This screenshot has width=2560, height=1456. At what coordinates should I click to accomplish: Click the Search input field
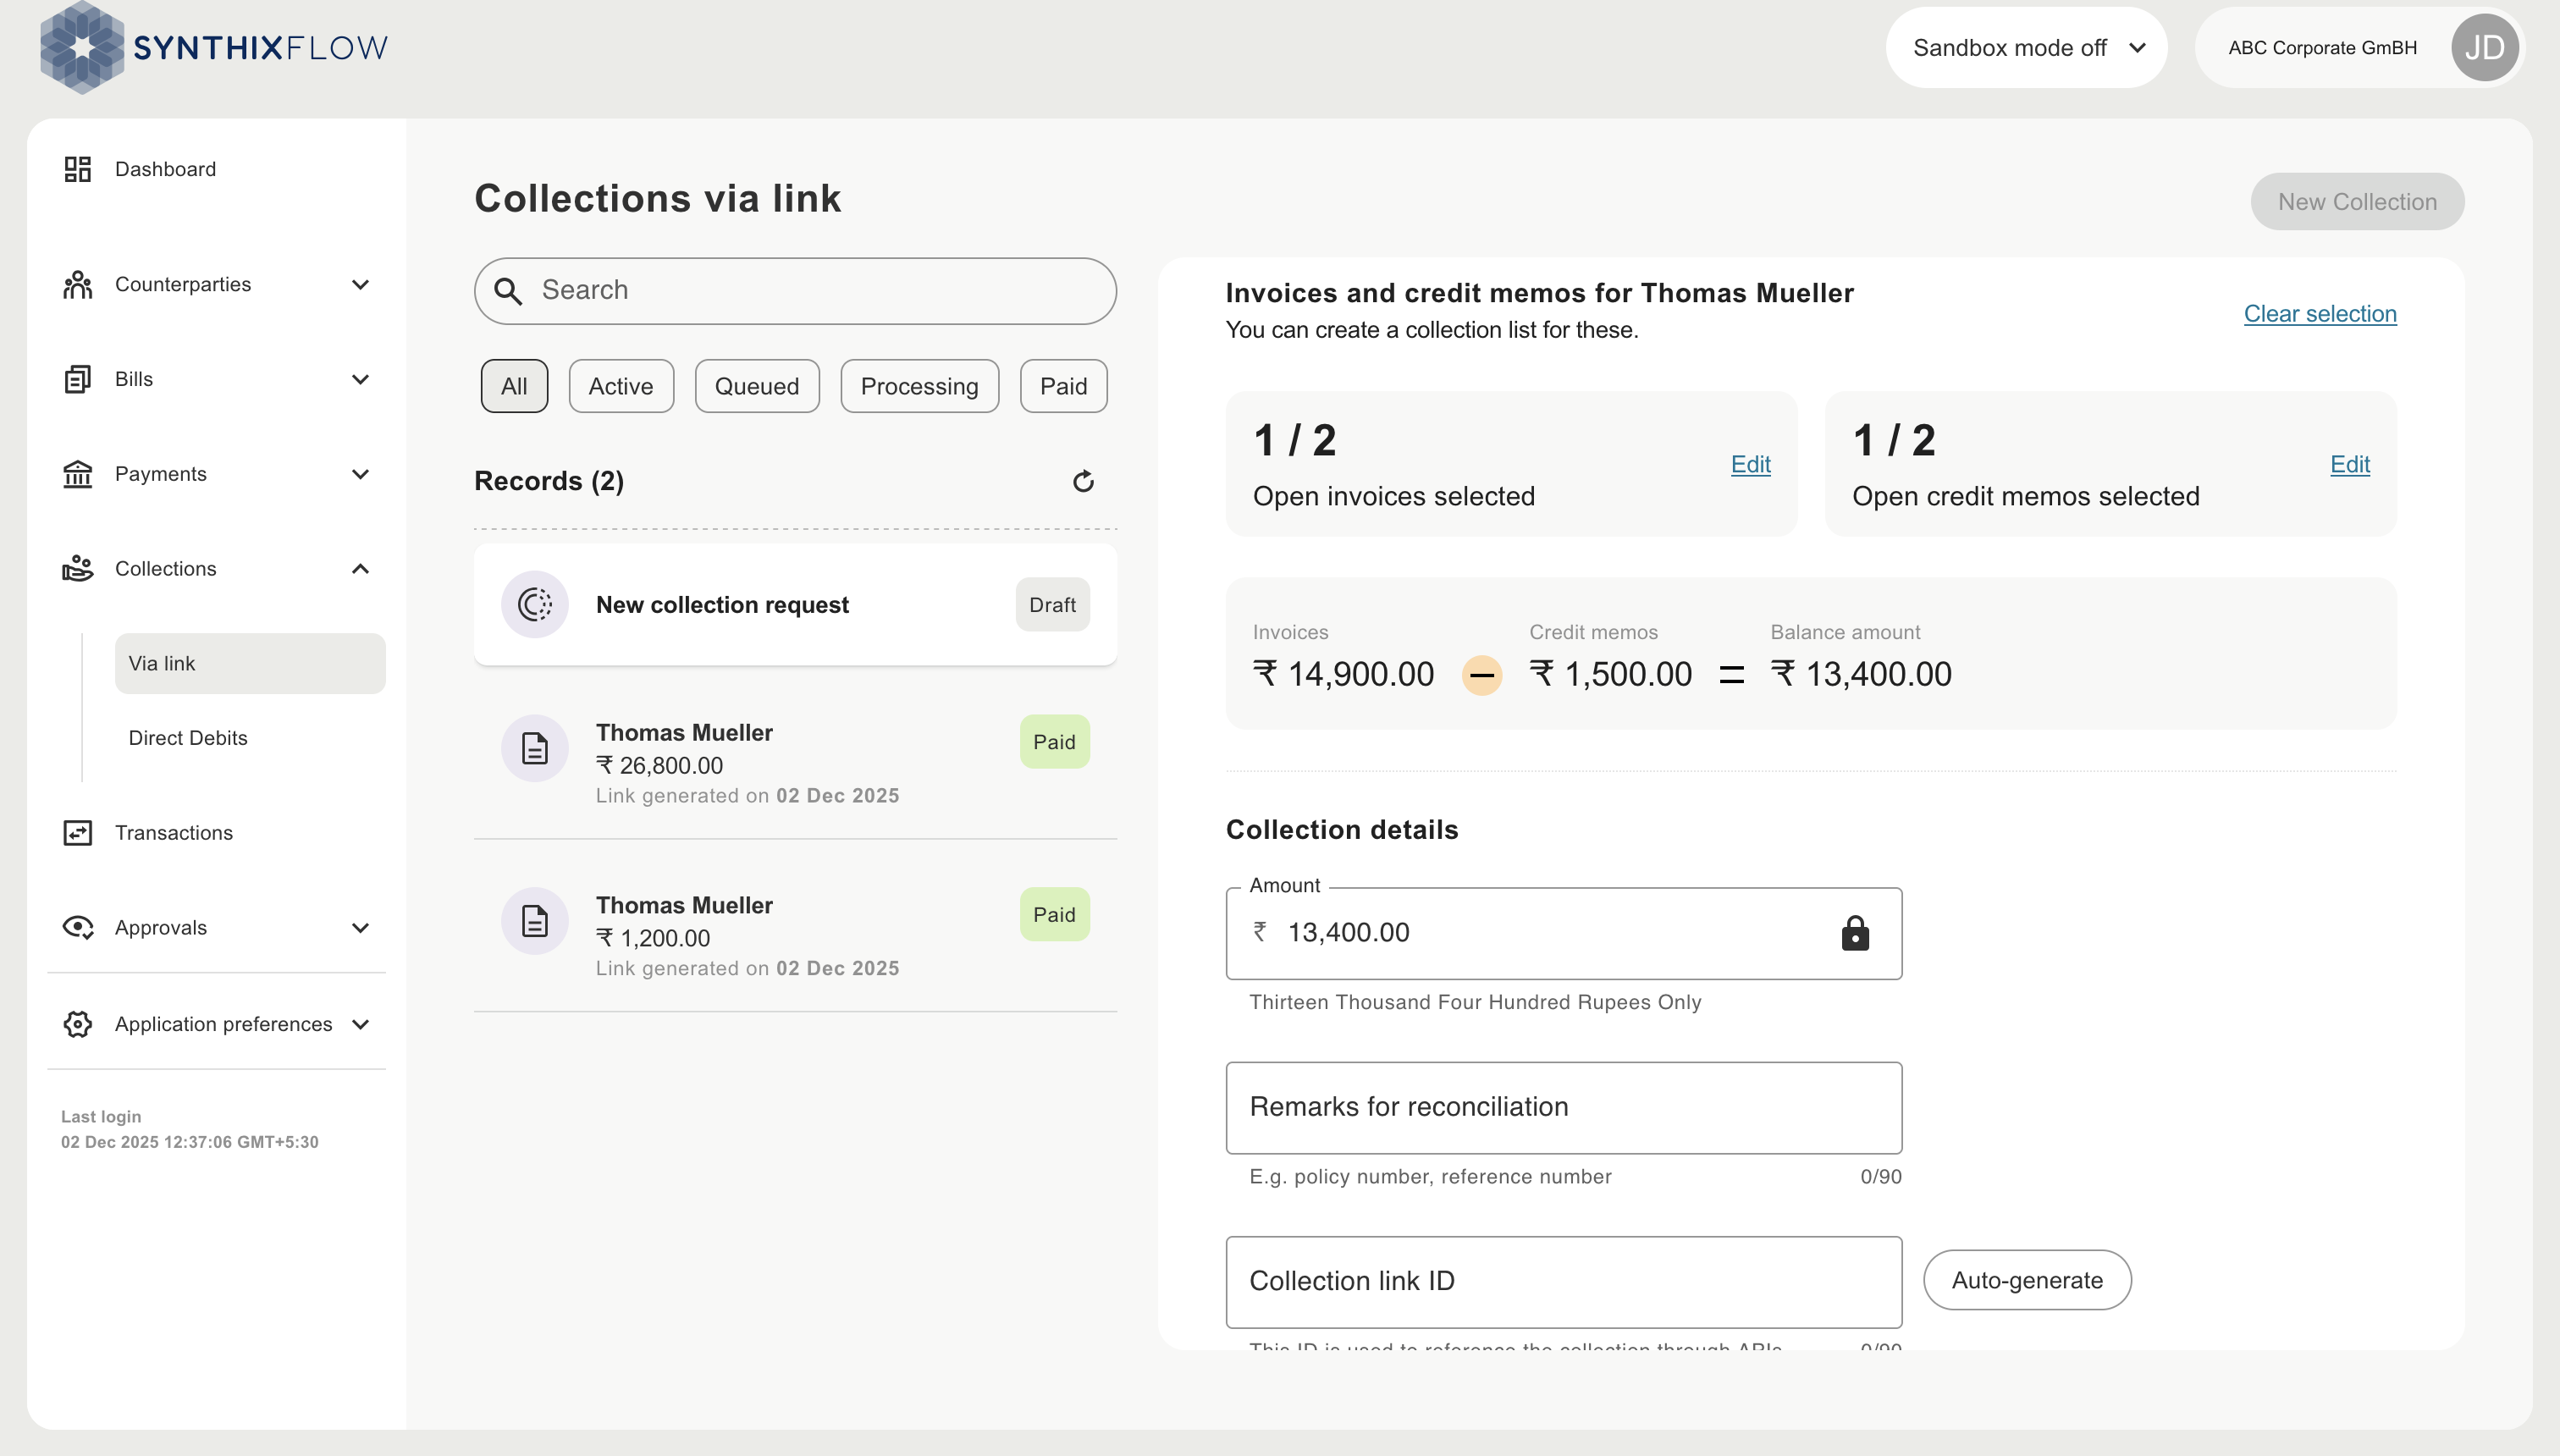(x=795, y=291)
